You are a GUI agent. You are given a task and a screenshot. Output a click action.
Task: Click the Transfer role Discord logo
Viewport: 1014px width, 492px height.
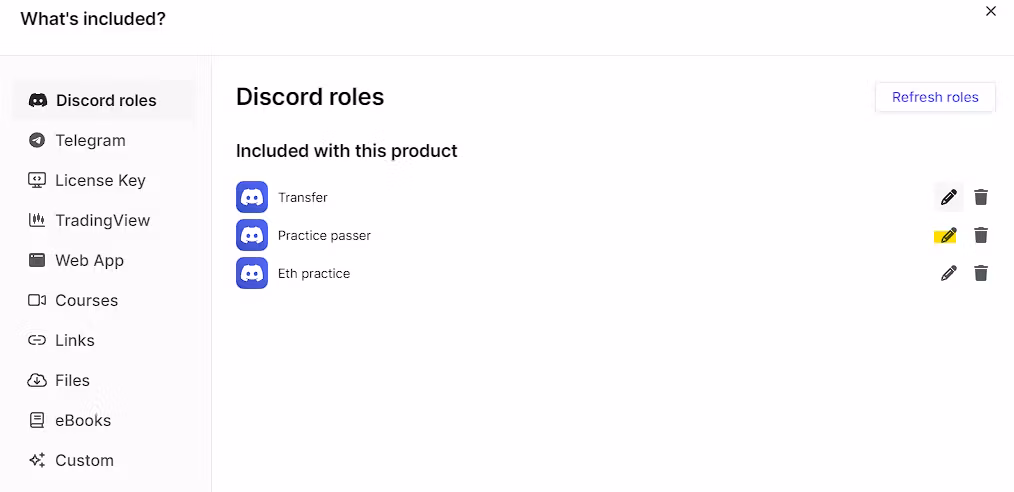pyautogui.click(x=252, y=197)
